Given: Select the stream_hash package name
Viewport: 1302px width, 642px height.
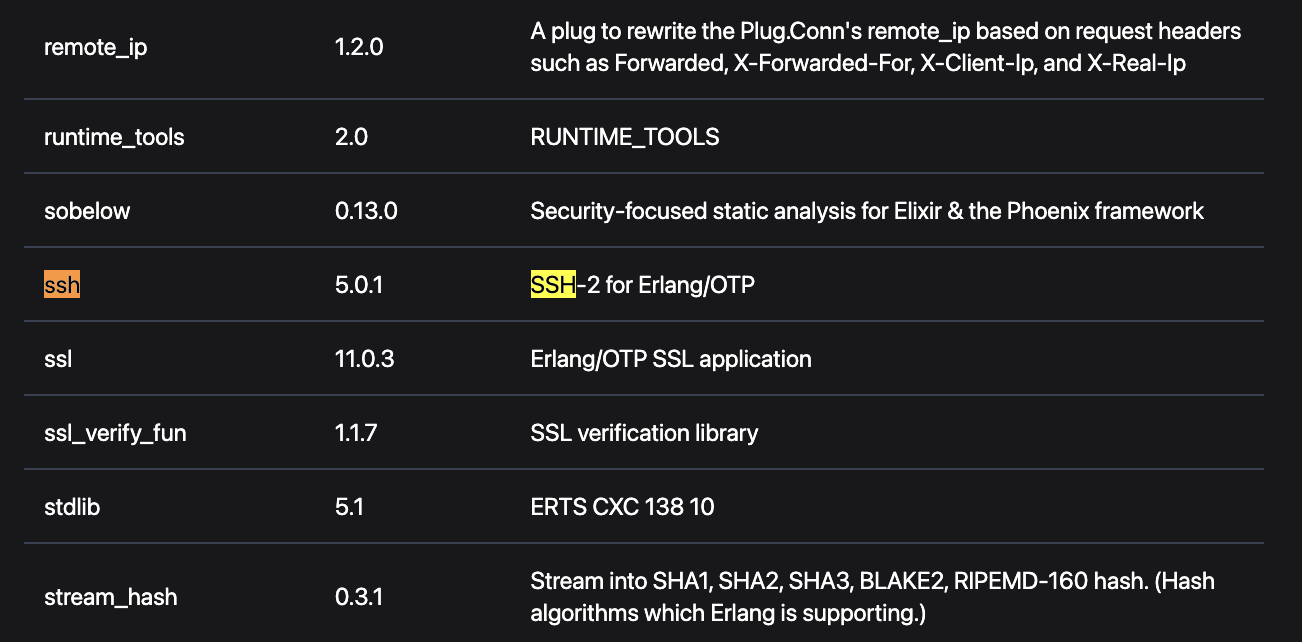Looking at the screenshot, I should point(110,597).
